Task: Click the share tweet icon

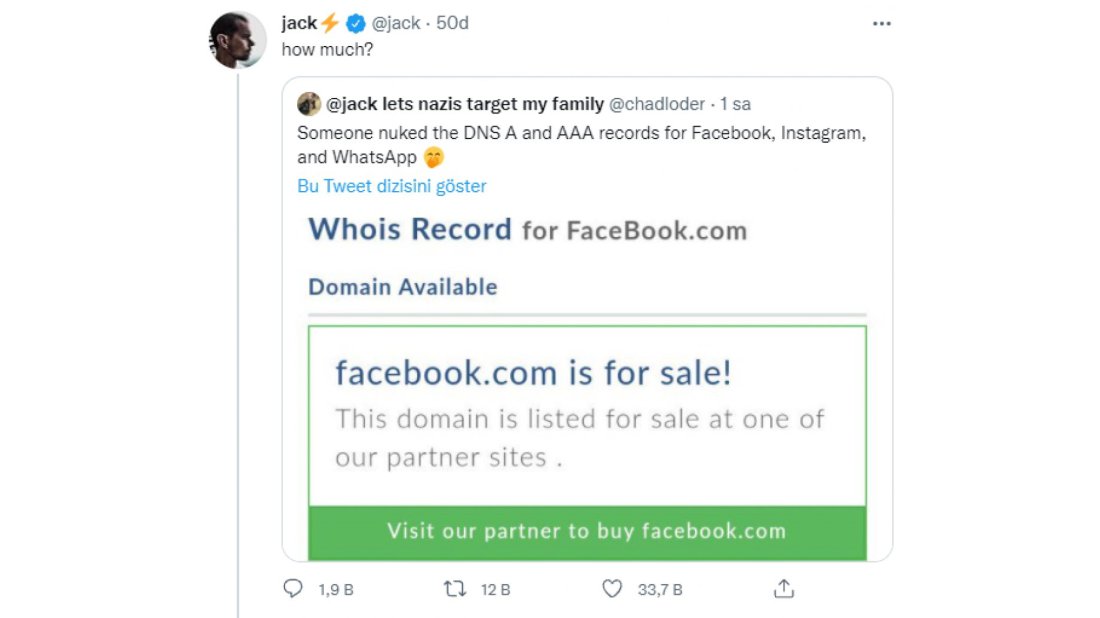Action: tap(785, 589)
